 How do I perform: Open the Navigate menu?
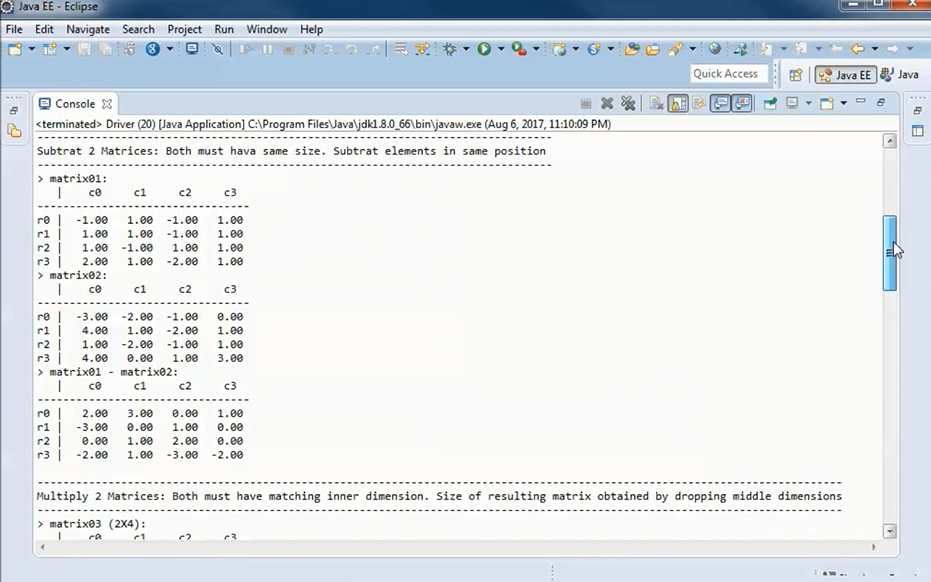pyautogui.click(x=88, y=29)
